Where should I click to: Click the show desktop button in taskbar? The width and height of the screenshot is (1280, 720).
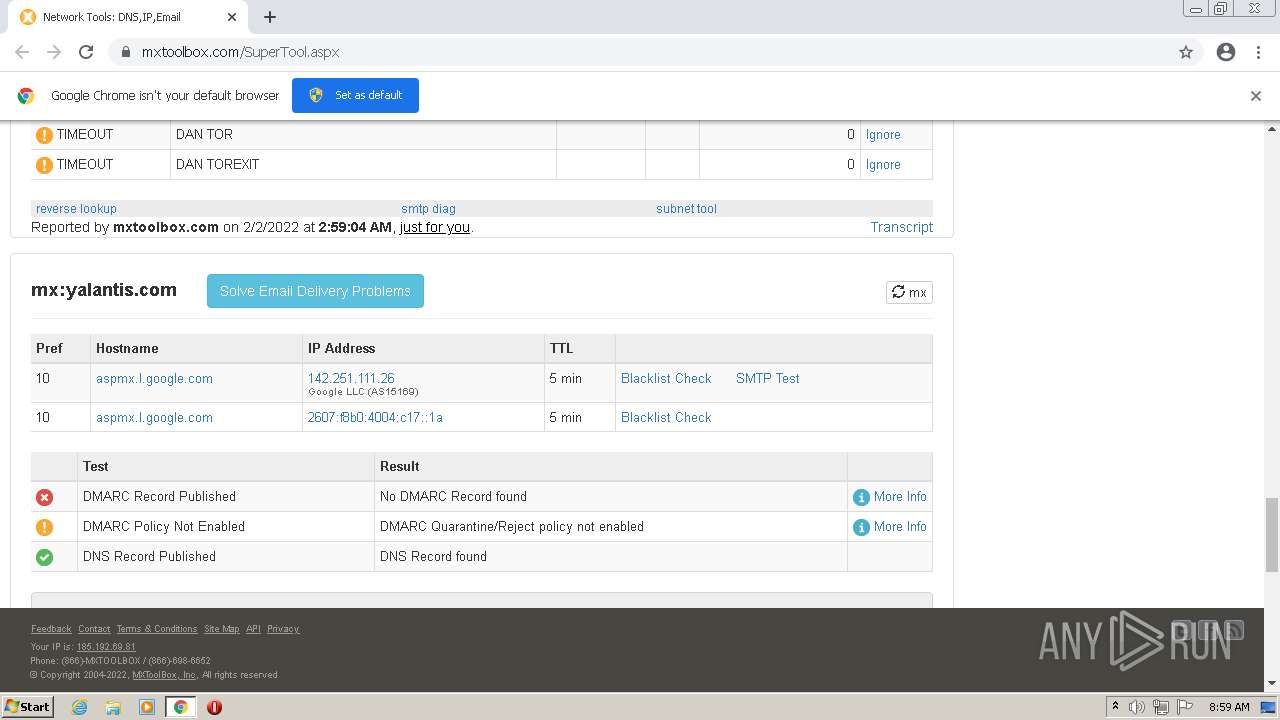1268,707
